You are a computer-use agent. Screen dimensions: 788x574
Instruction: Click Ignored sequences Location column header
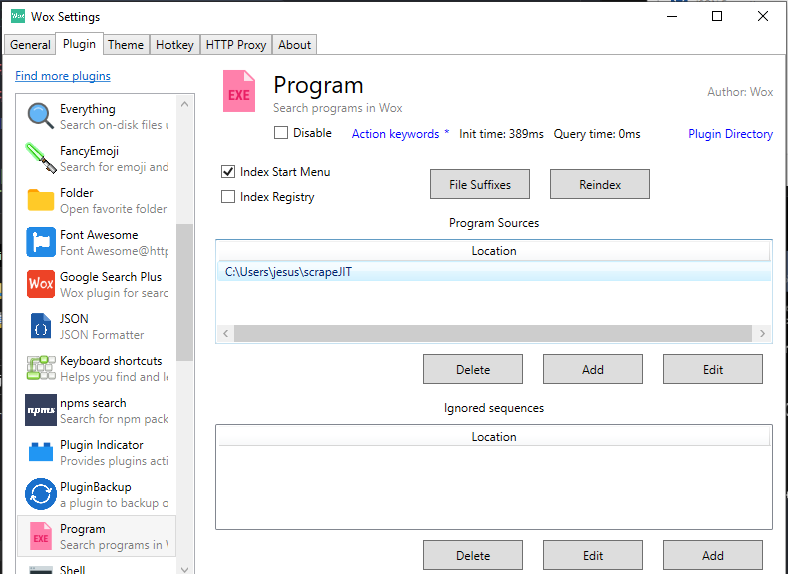pos(494,437)
